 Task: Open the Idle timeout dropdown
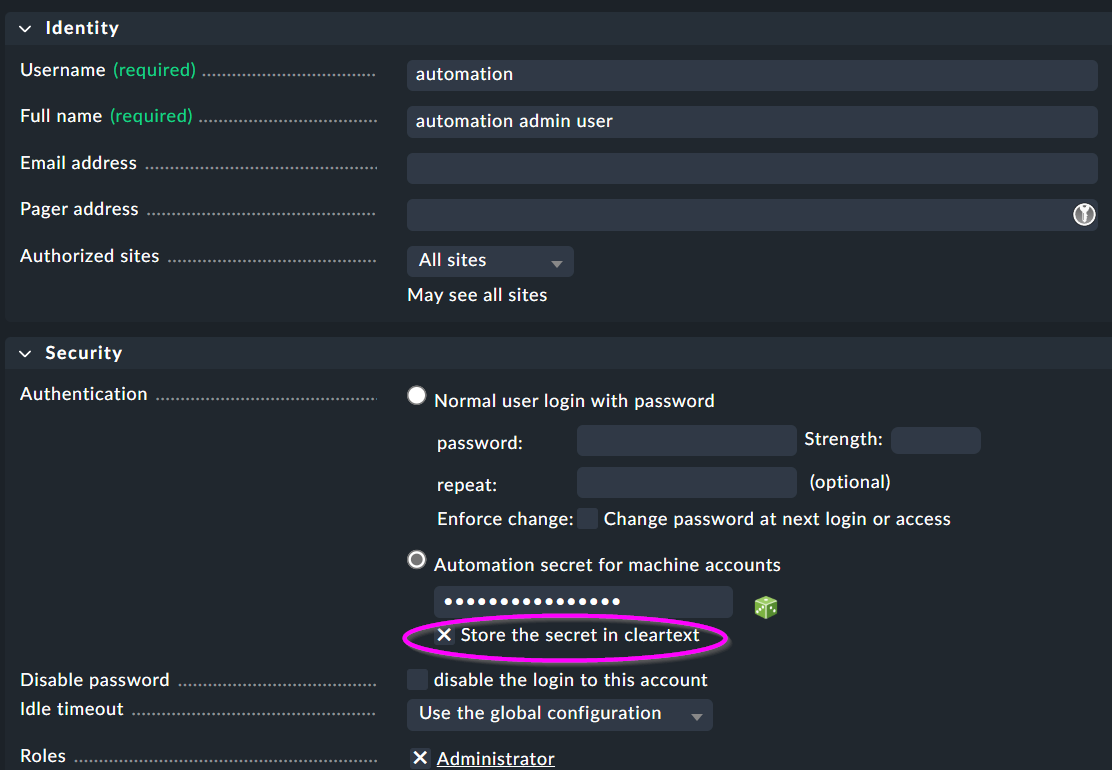tap(559, 714)
